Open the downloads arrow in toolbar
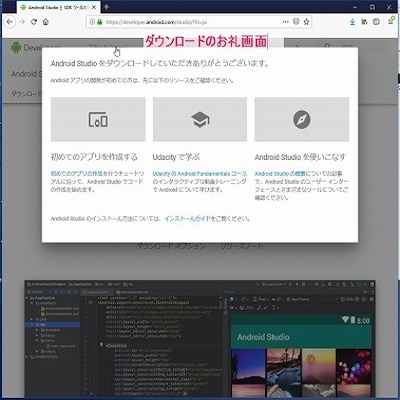400x400 pixels. pyautogui.click(x=352, y=22)
